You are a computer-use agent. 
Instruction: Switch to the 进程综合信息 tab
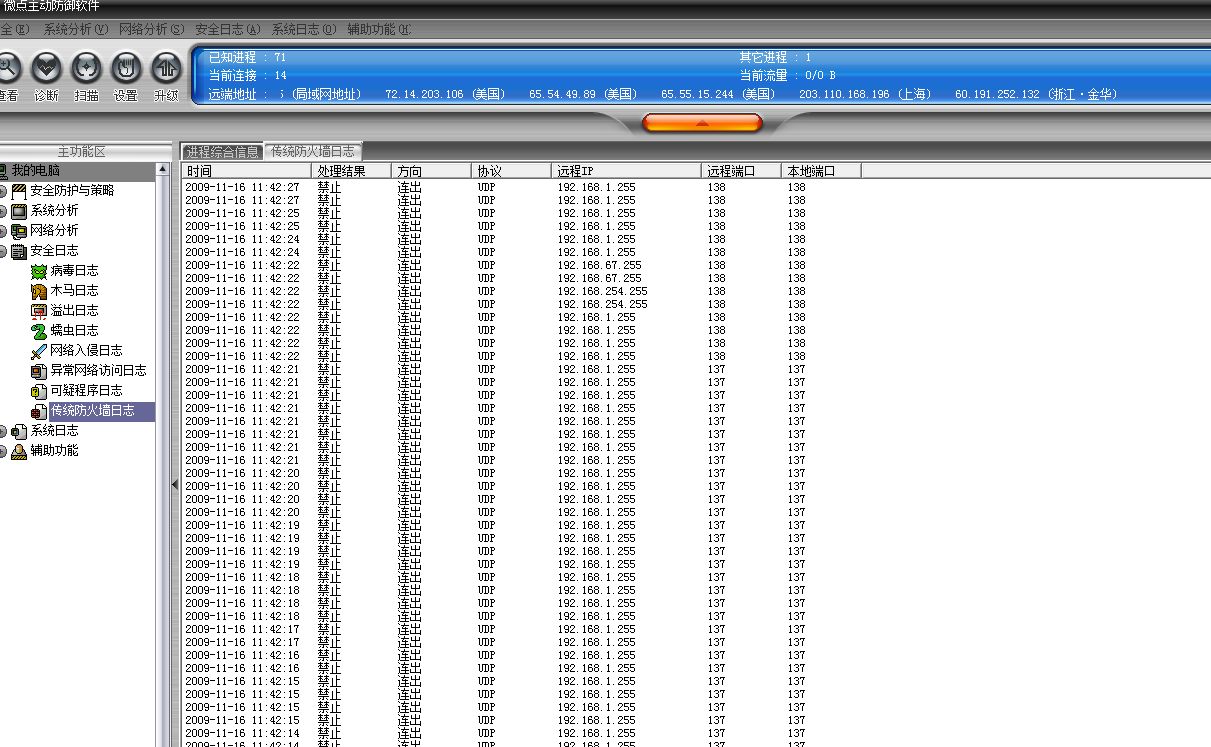pos(222,152)
